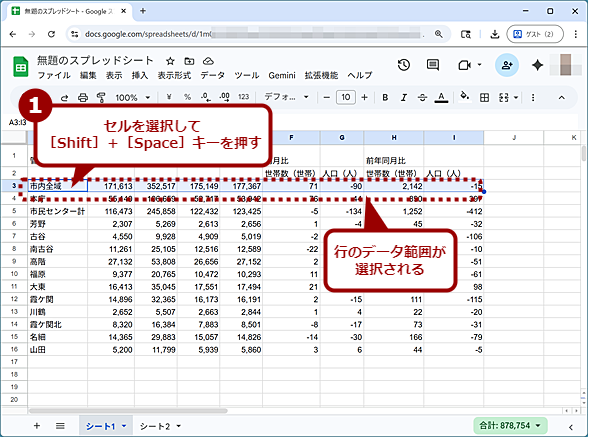Viewport: 589px width, 438px height.
Task: Click the move to folder icon
Action: tap(189, 61)
